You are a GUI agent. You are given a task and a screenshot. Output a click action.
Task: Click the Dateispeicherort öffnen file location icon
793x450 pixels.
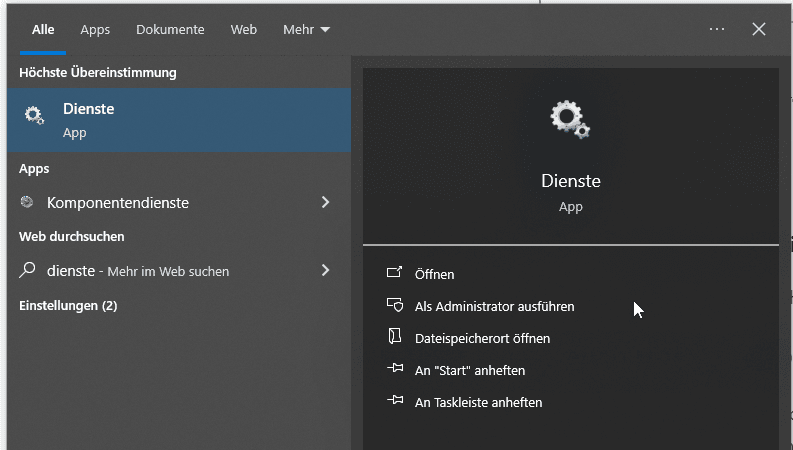pos(394,338)
